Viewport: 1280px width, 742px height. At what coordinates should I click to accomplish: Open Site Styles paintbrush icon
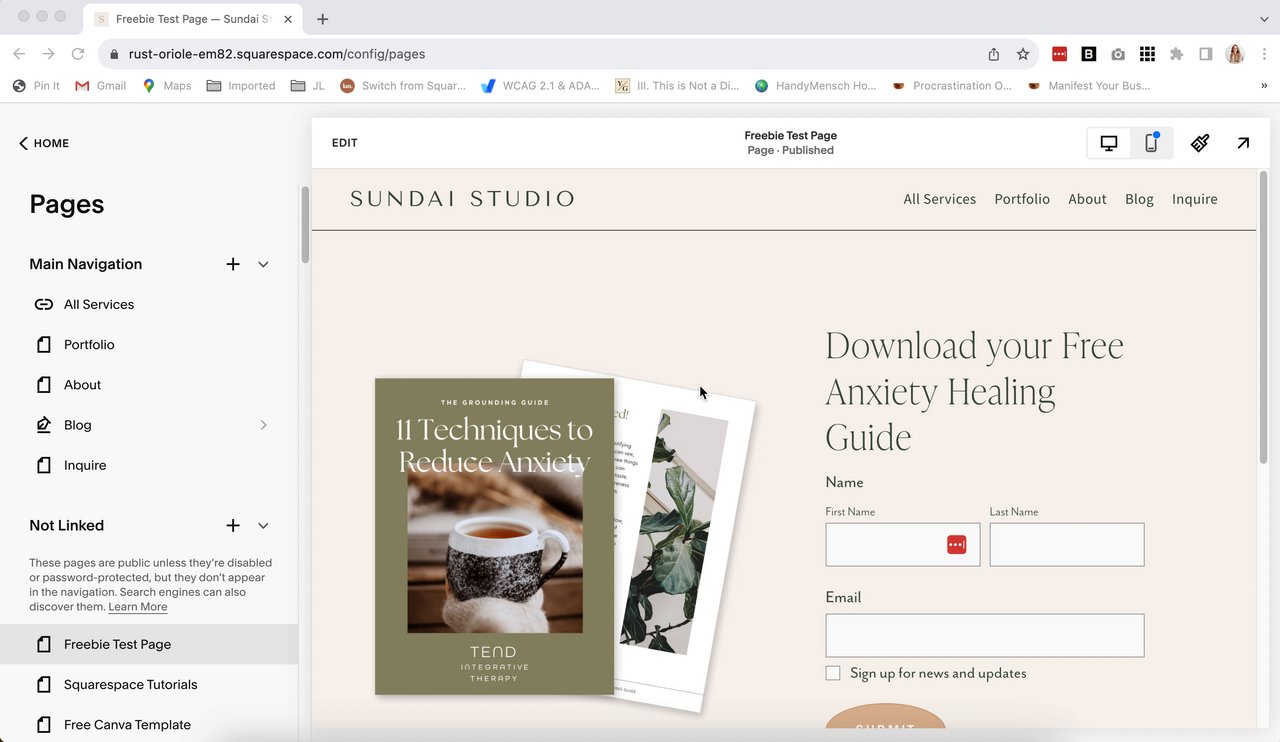tap(1200, 143)
